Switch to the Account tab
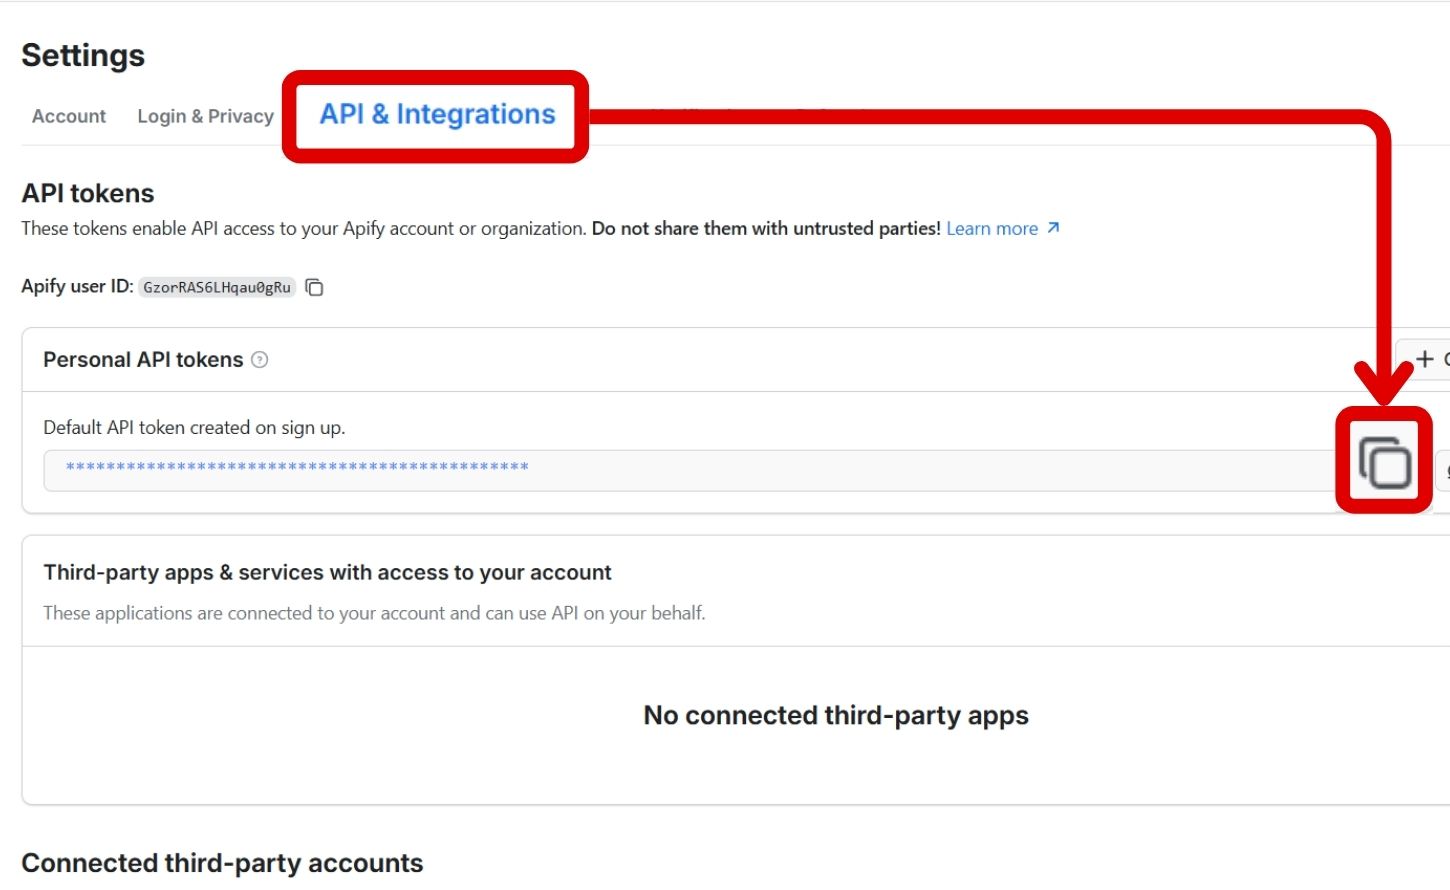 tap(68, 115)
